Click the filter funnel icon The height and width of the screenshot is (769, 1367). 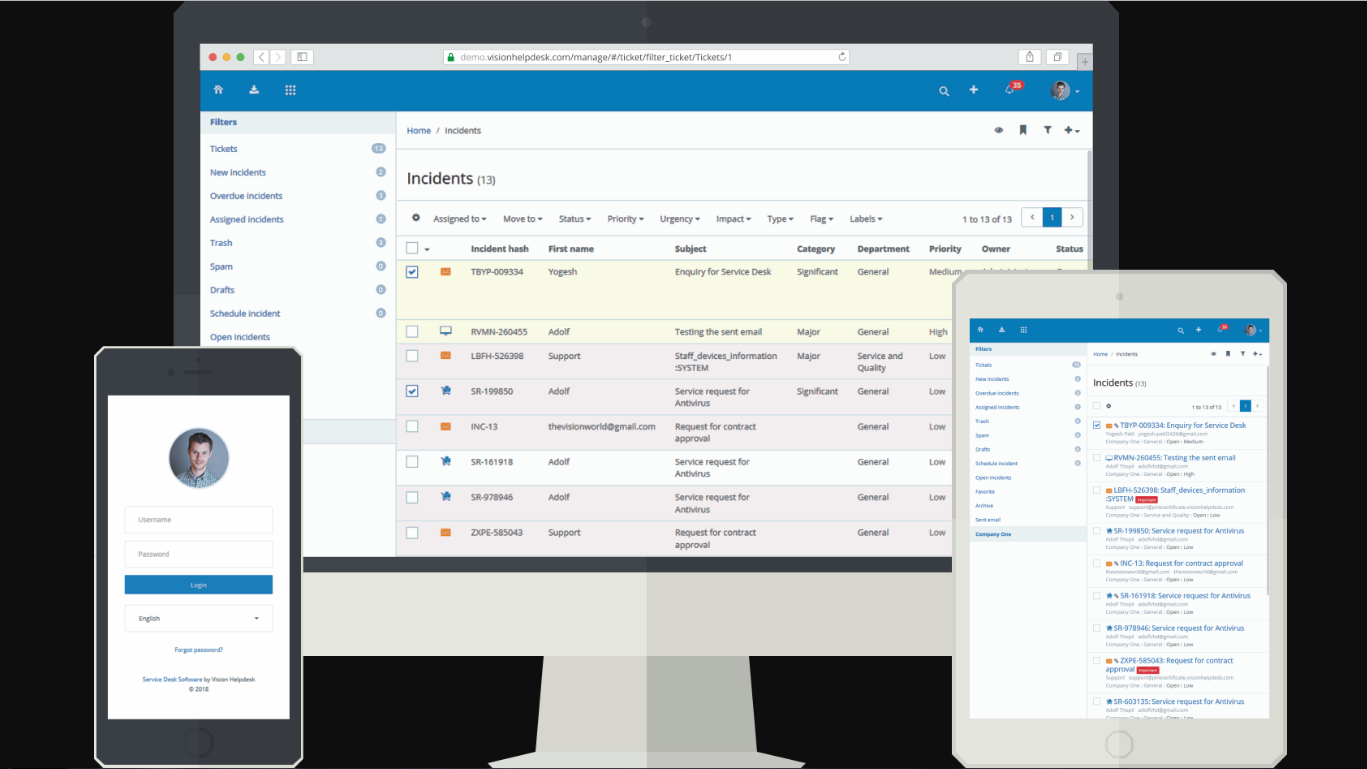click(x=1047, y=130)
